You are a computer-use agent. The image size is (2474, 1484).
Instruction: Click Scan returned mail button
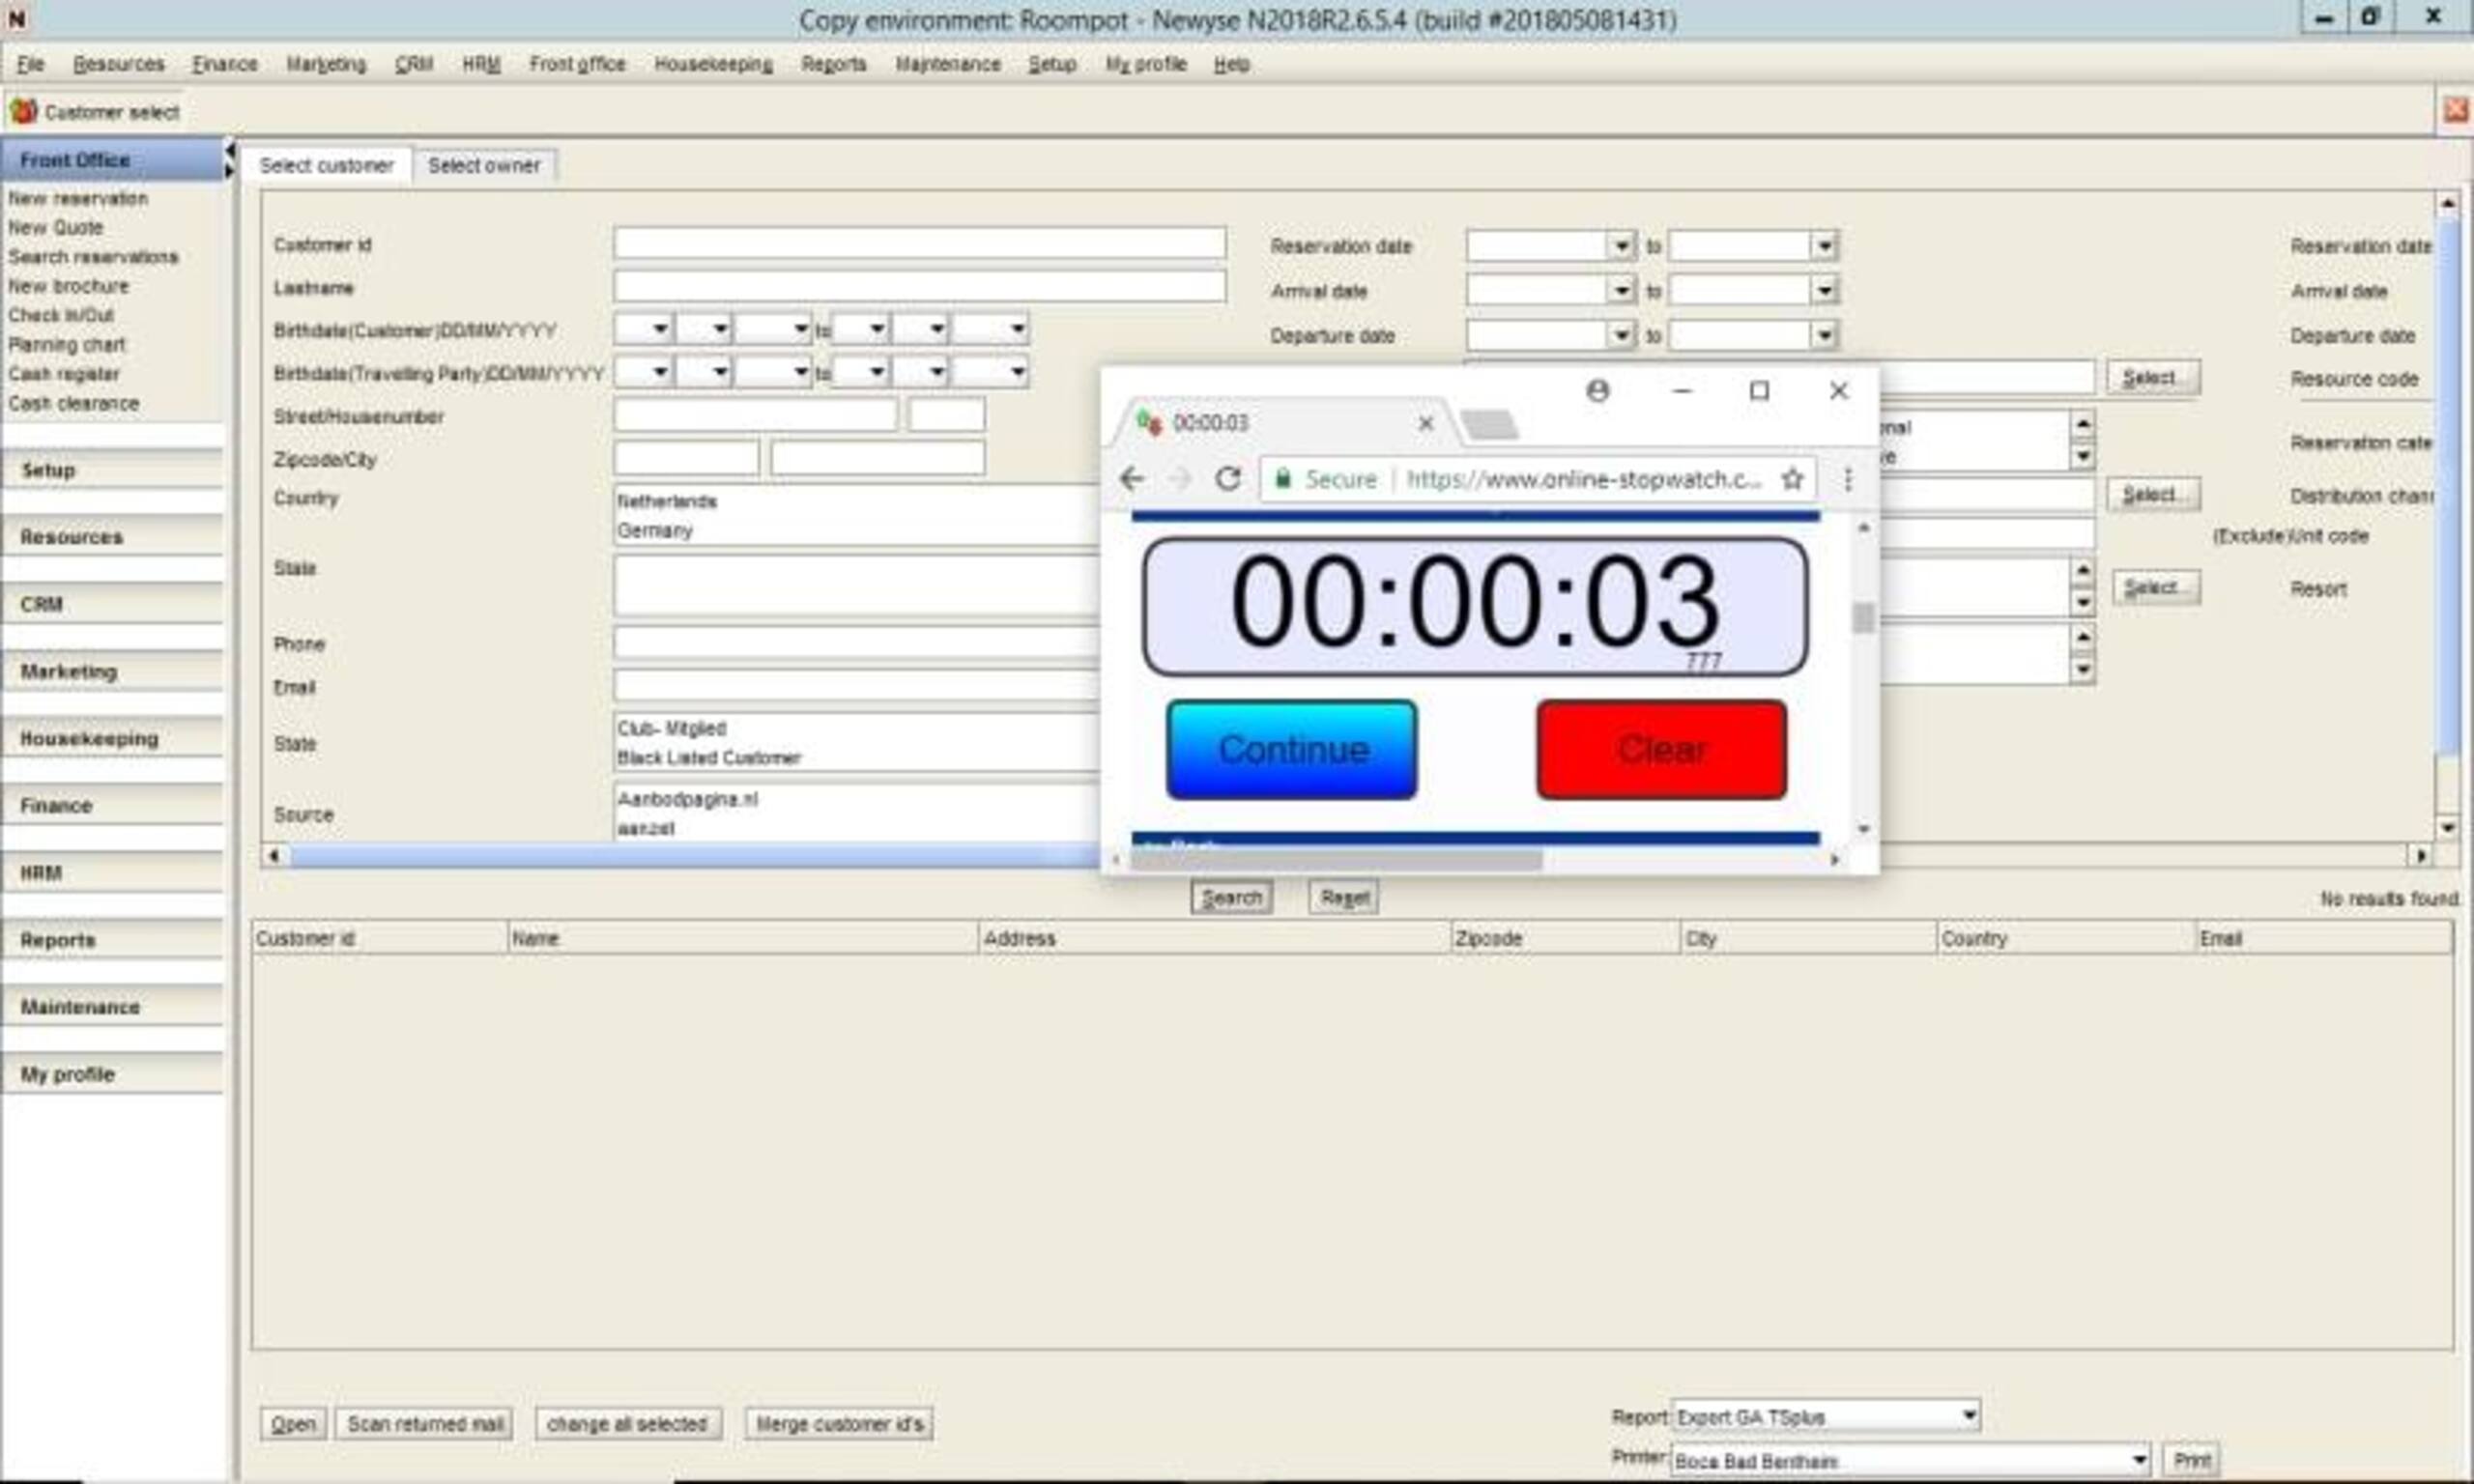click(x=425, y=1423)
